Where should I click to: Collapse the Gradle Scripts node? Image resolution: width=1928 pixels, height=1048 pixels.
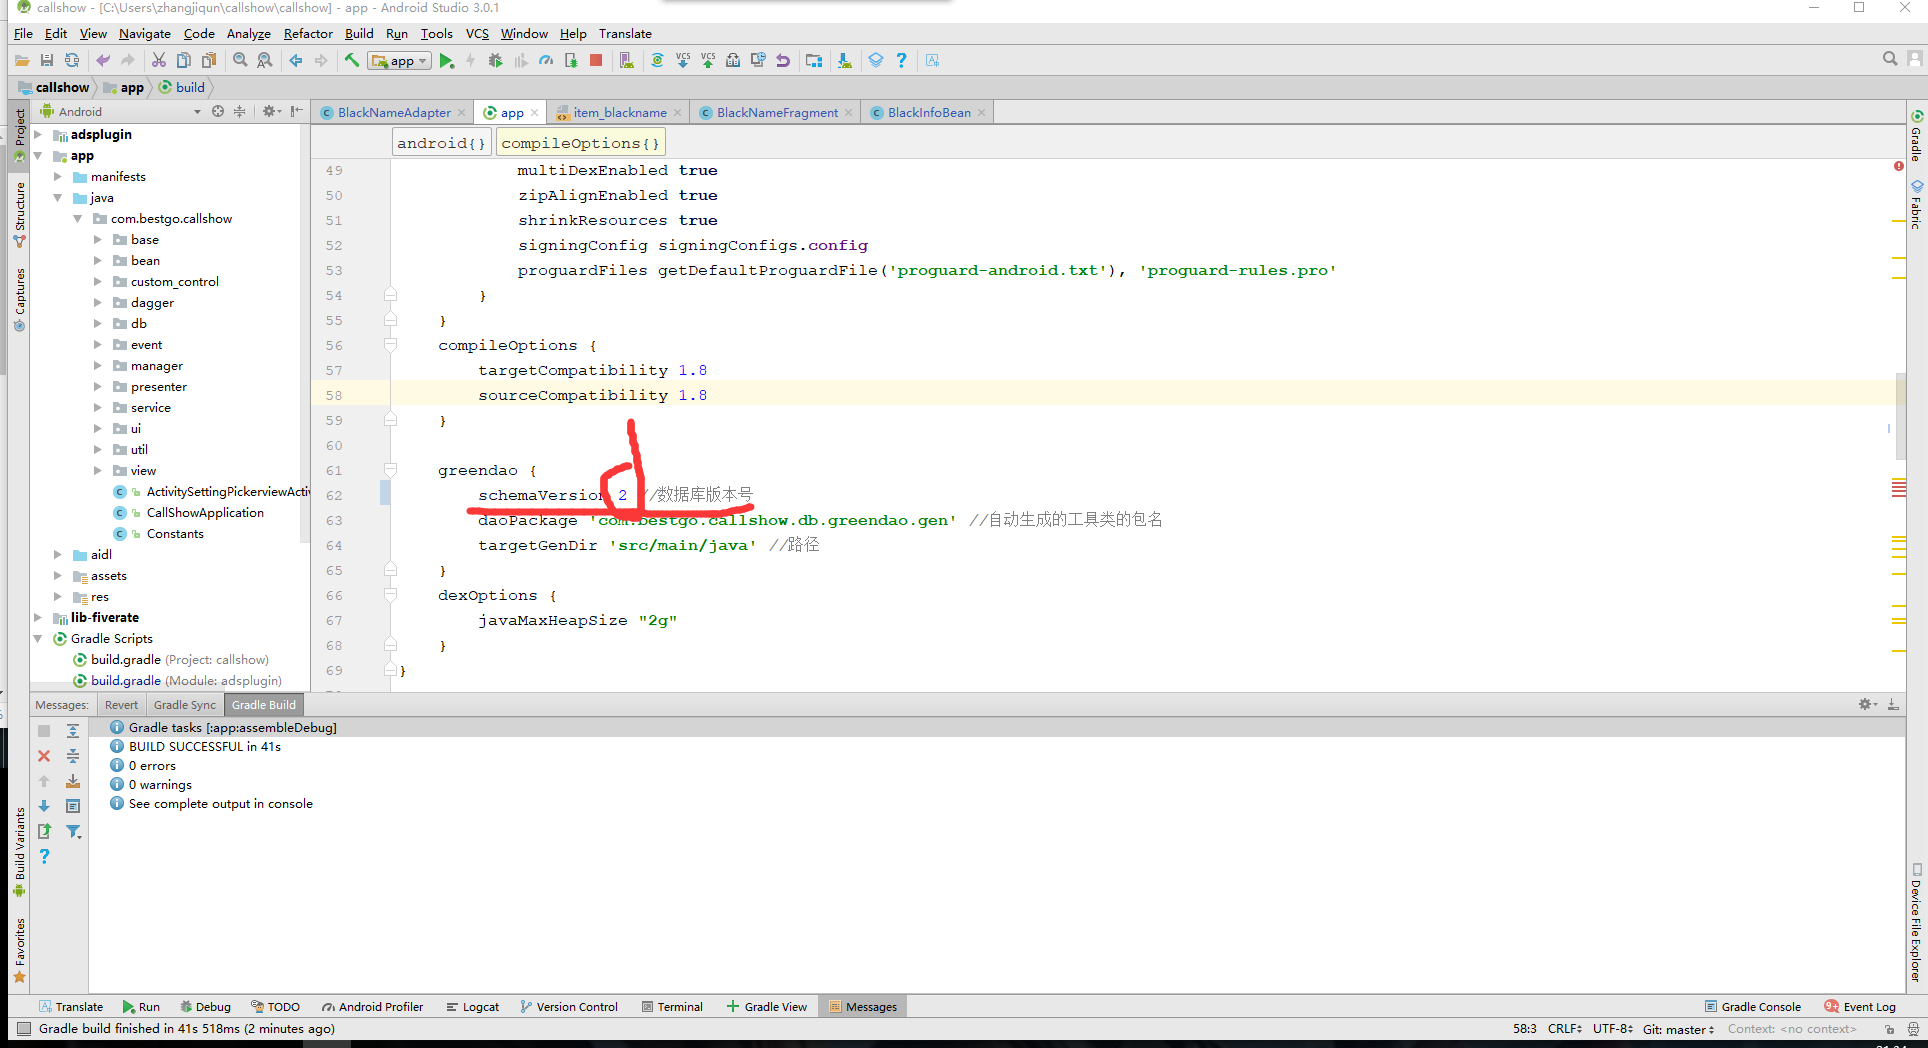coord(38,638)
